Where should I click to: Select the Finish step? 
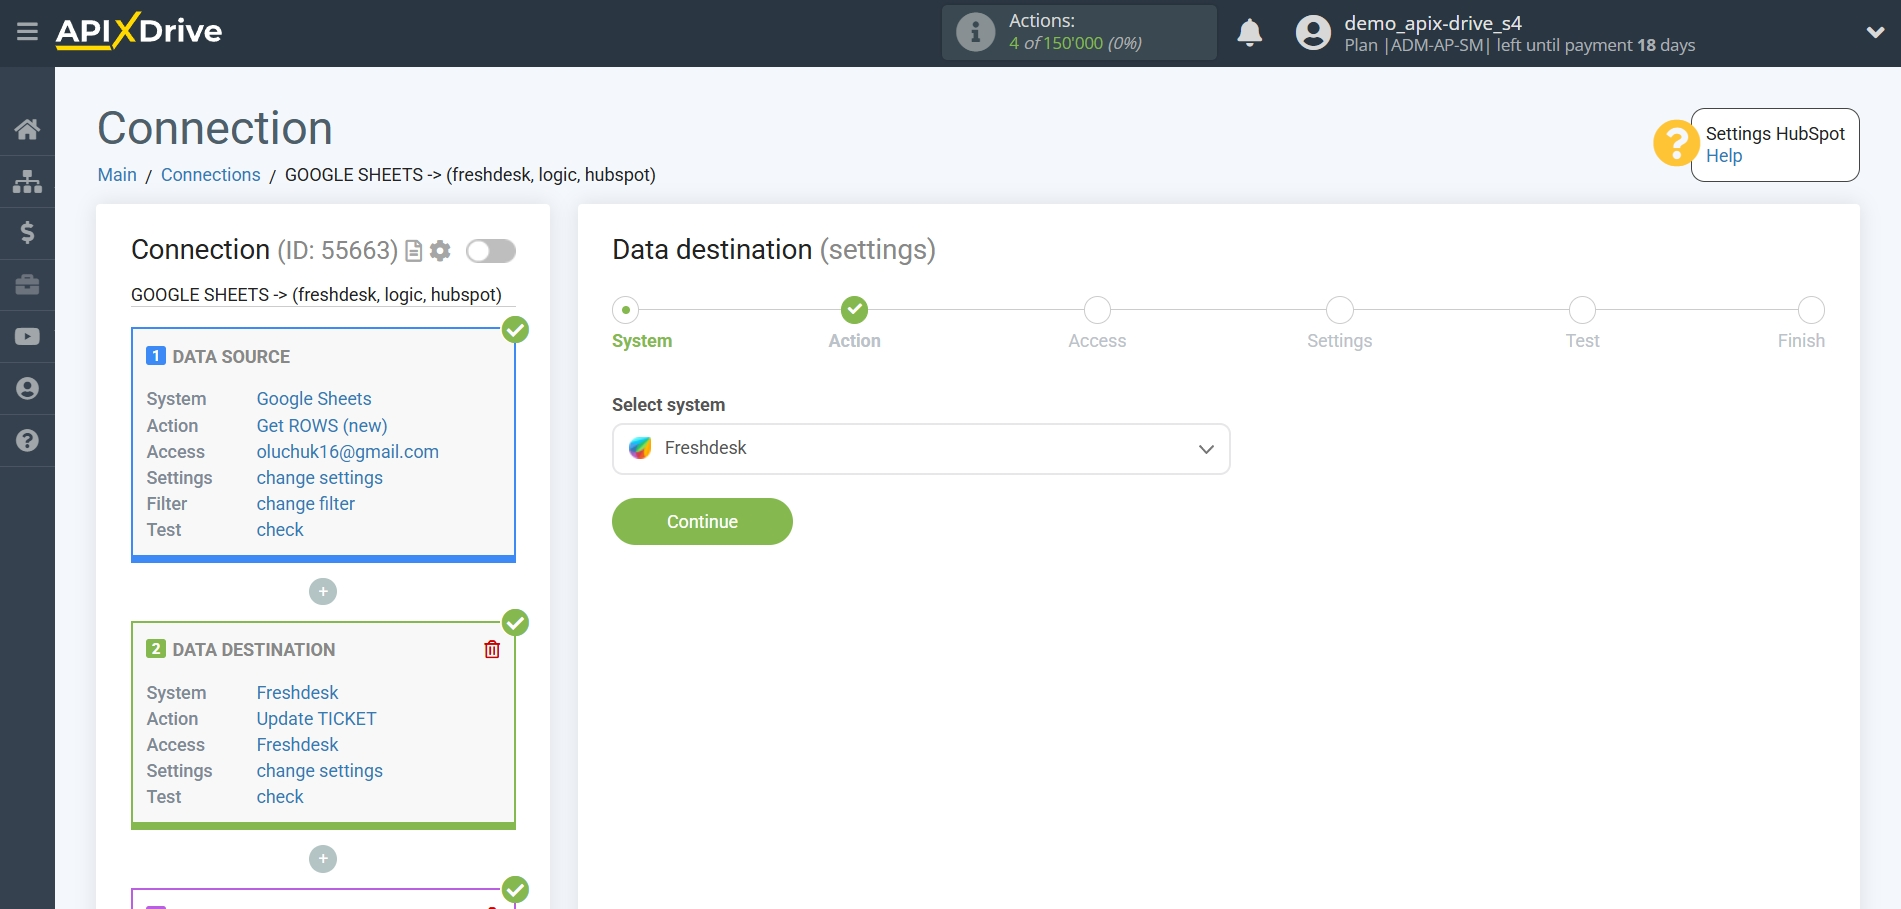[1811, 310]
